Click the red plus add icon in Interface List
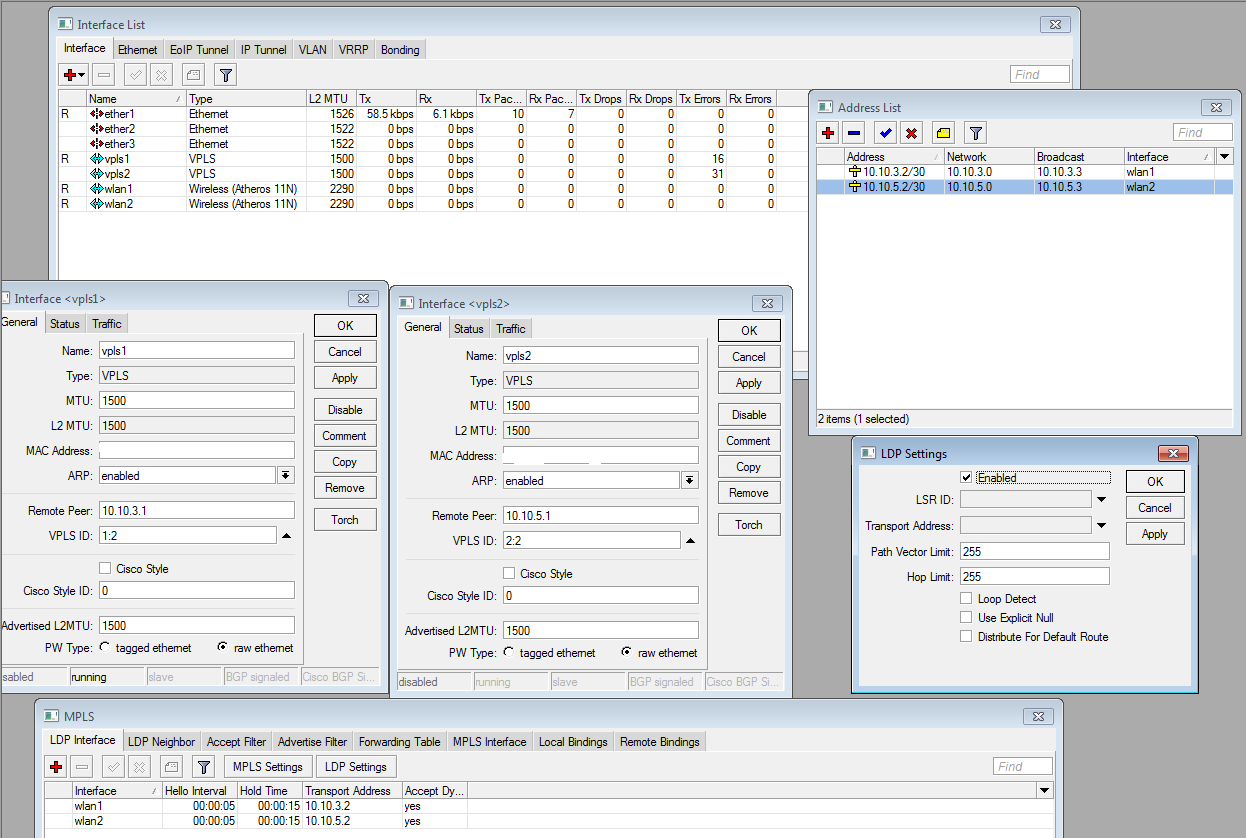 click(x=70, y=75)
